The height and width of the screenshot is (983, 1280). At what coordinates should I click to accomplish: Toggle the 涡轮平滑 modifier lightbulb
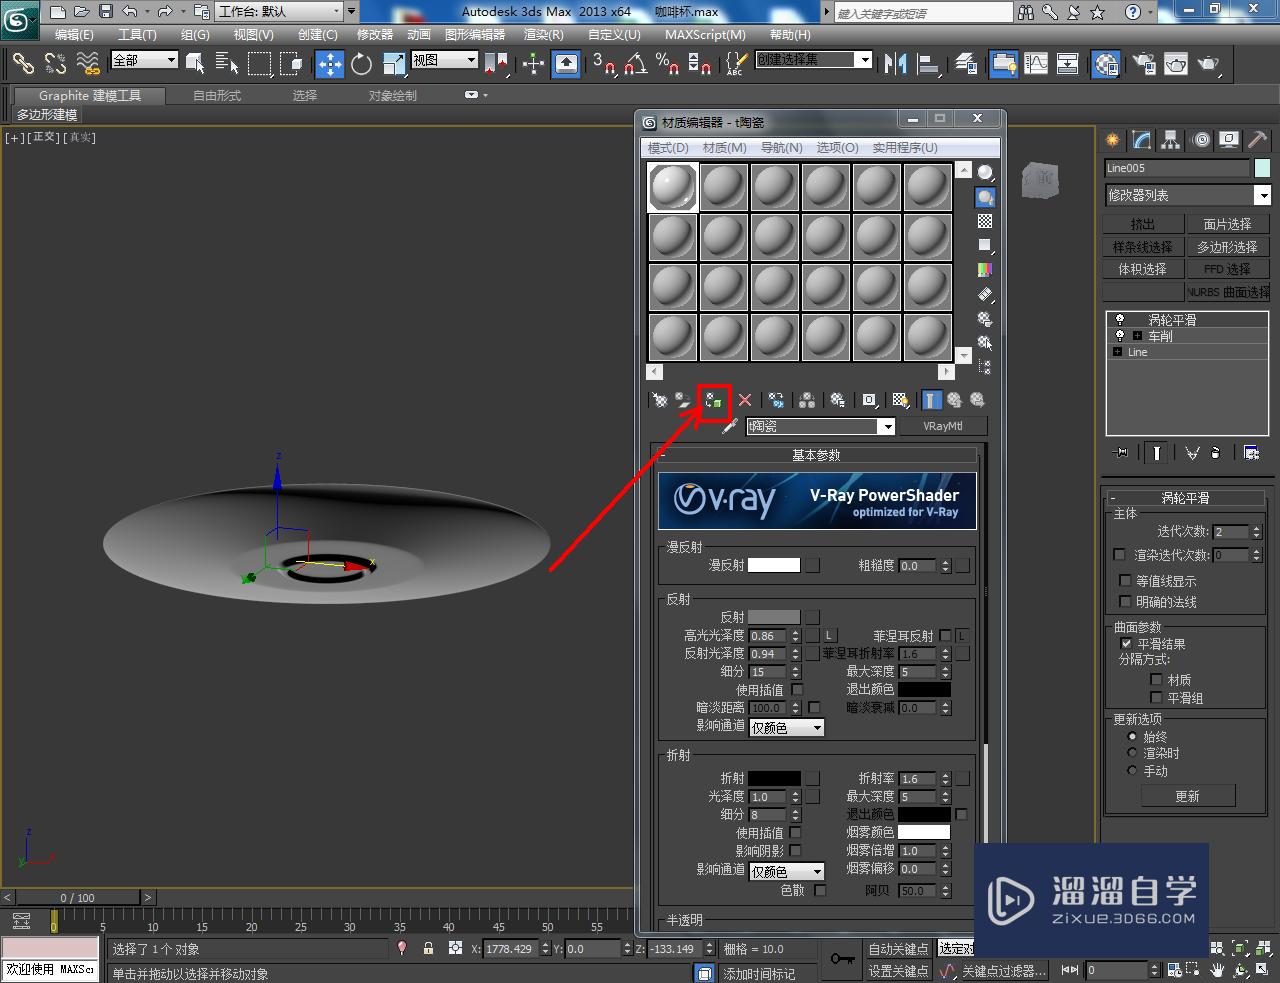[x=1120, y=320]
